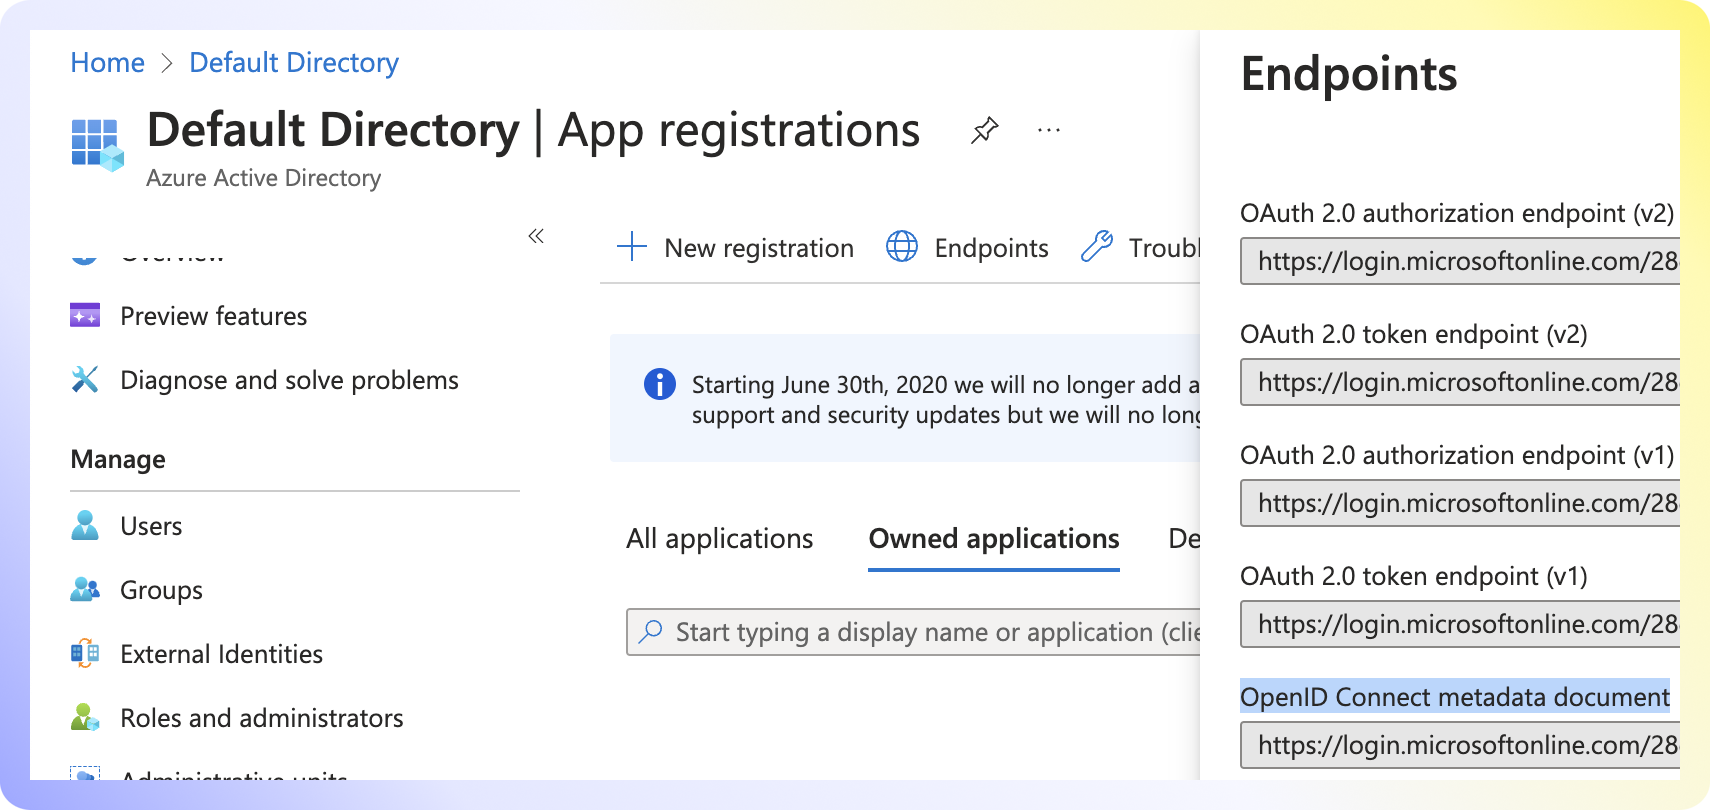Click the Azure Active Directory subtitle
The height and width of the screenshot is (810, 1710).
(x=263, y=177)
